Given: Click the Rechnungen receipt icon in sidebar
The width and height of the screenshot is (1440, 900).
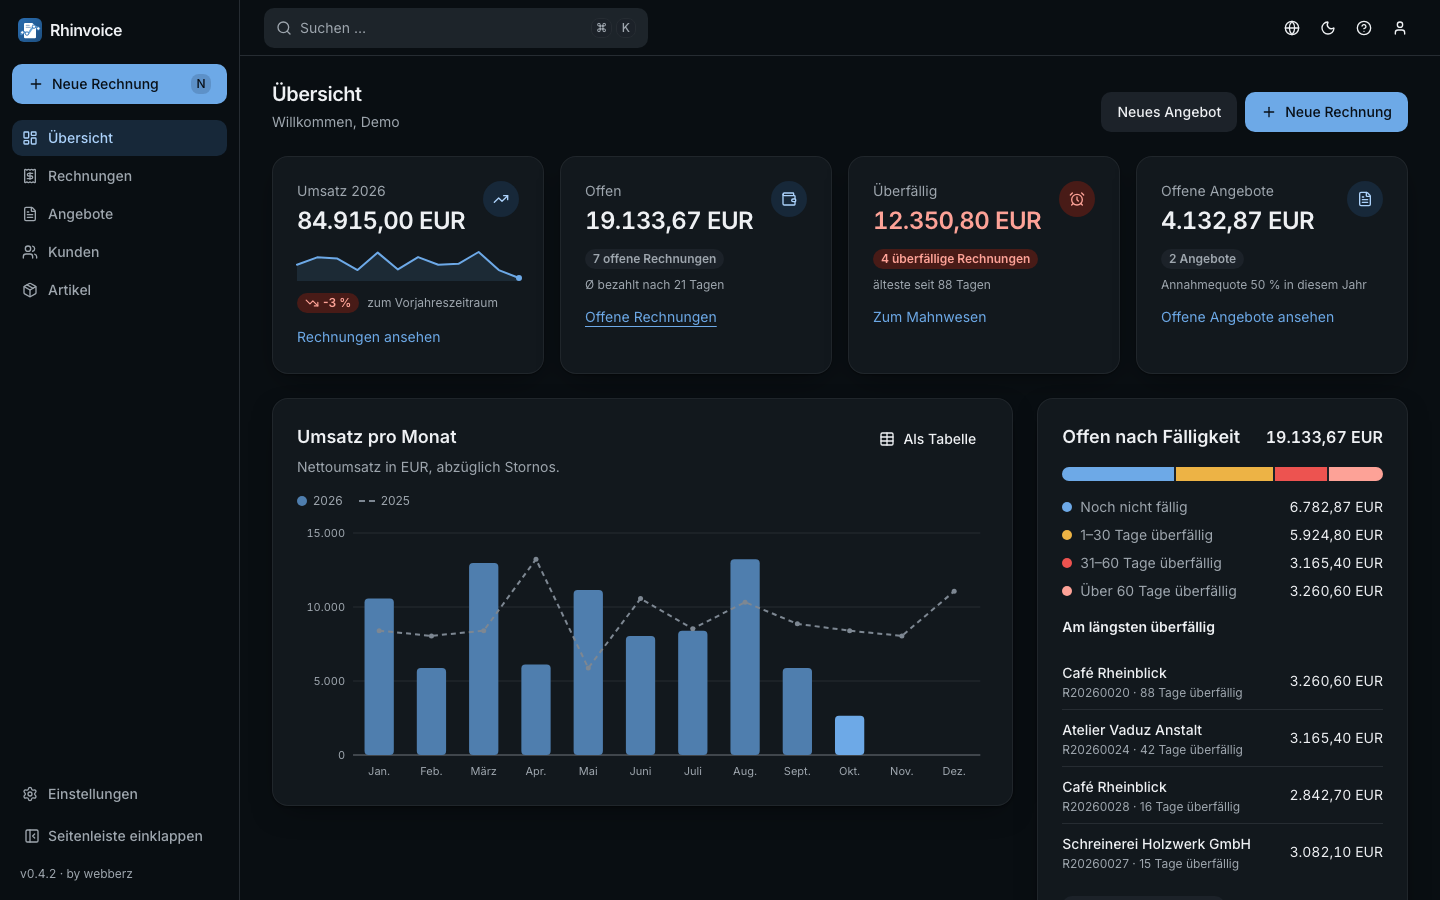Looking at the screenshot, I should coord(30,176).
